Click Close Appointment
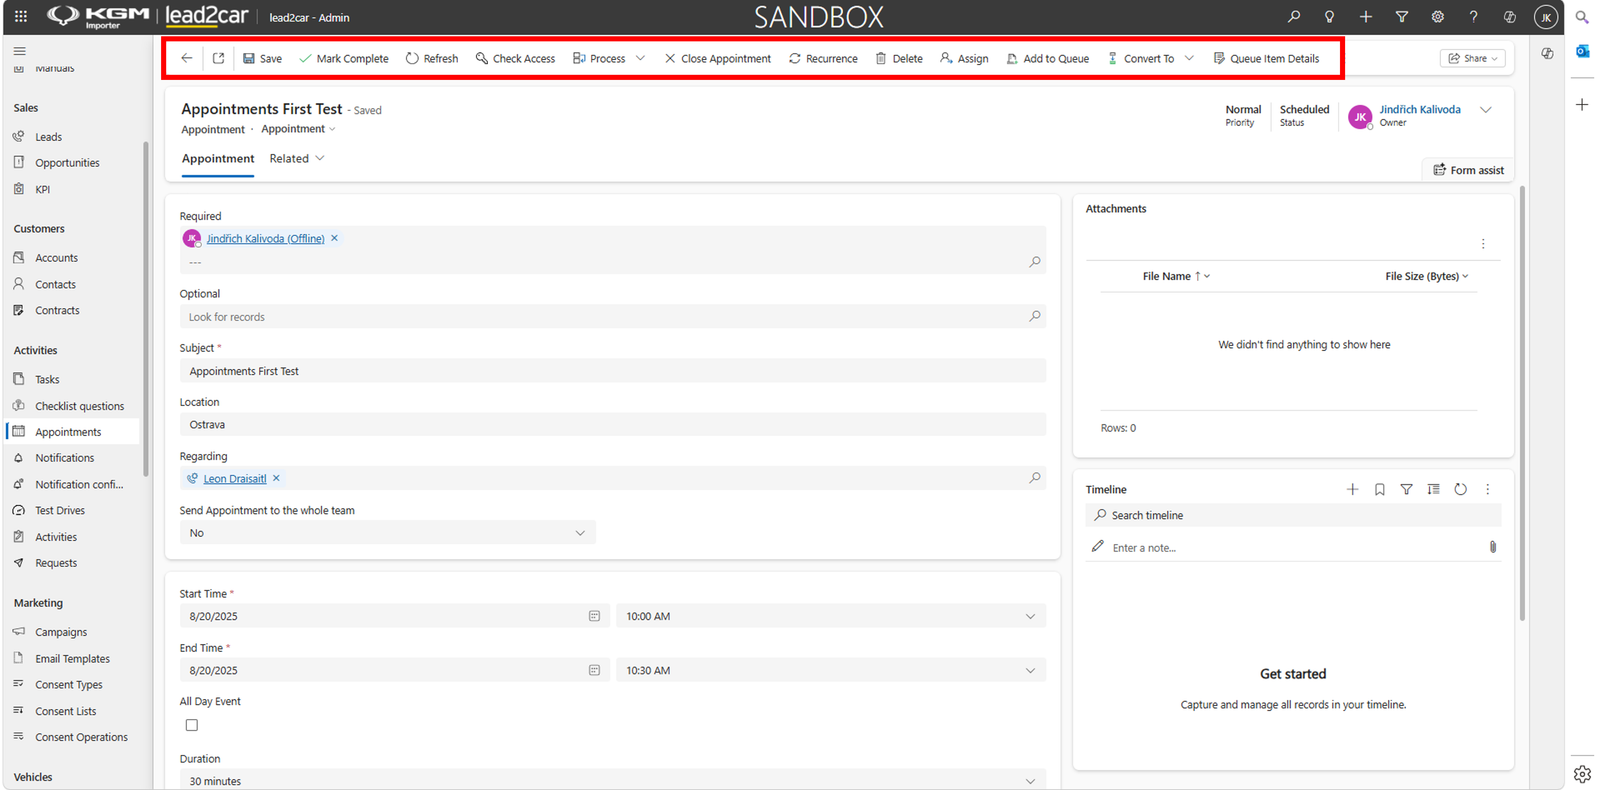Image resolution: width=1600 pixels, height=790 pixels. [x=717, y=58]
